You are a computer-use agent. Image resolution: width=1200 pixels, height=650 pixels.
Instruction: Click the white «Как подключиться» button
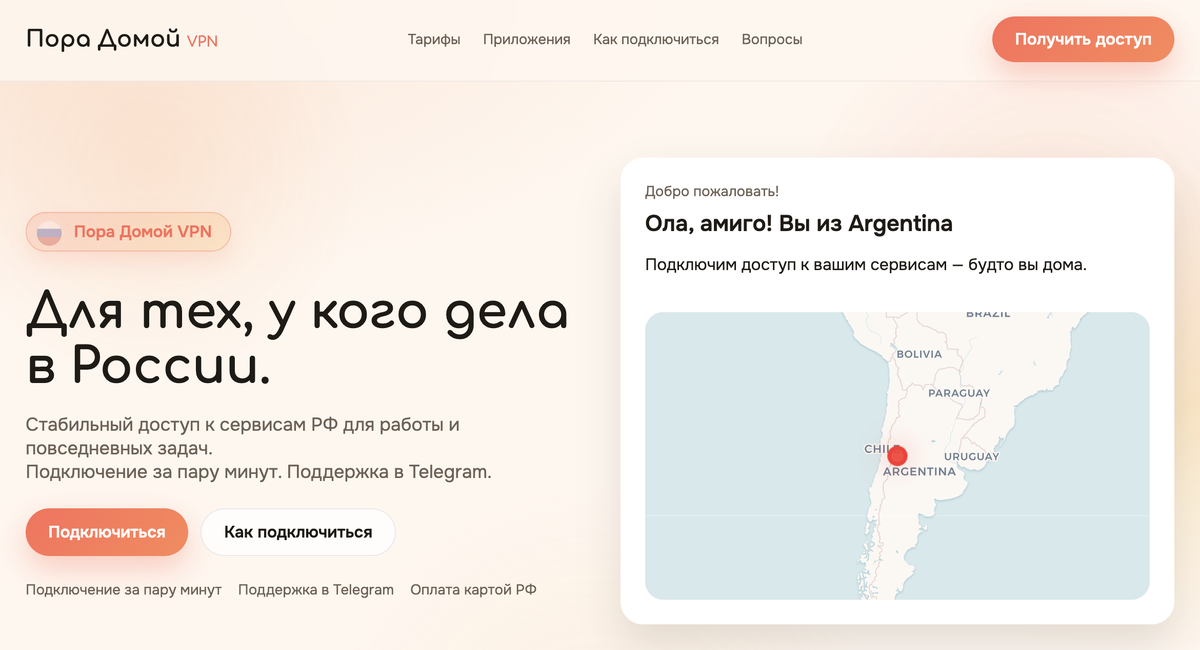pyautogui.click(x=299, y=532)
